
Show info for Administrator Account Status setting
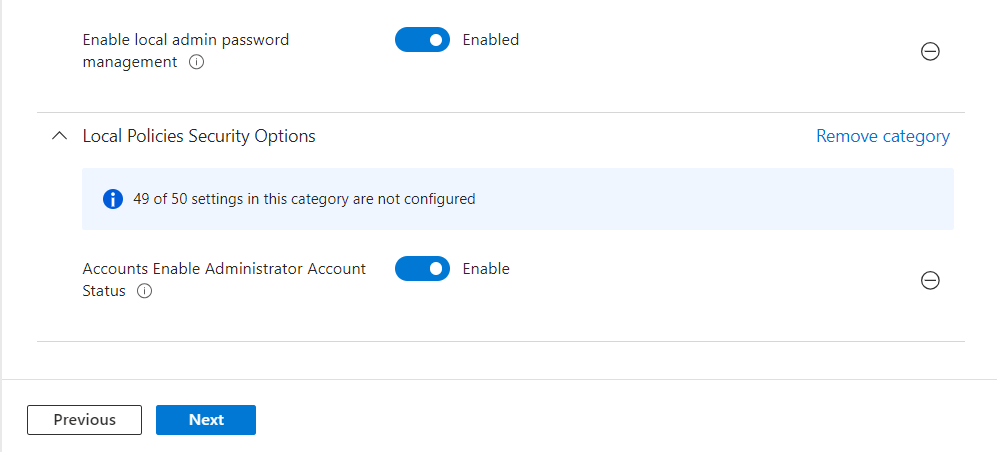[144, 291]
